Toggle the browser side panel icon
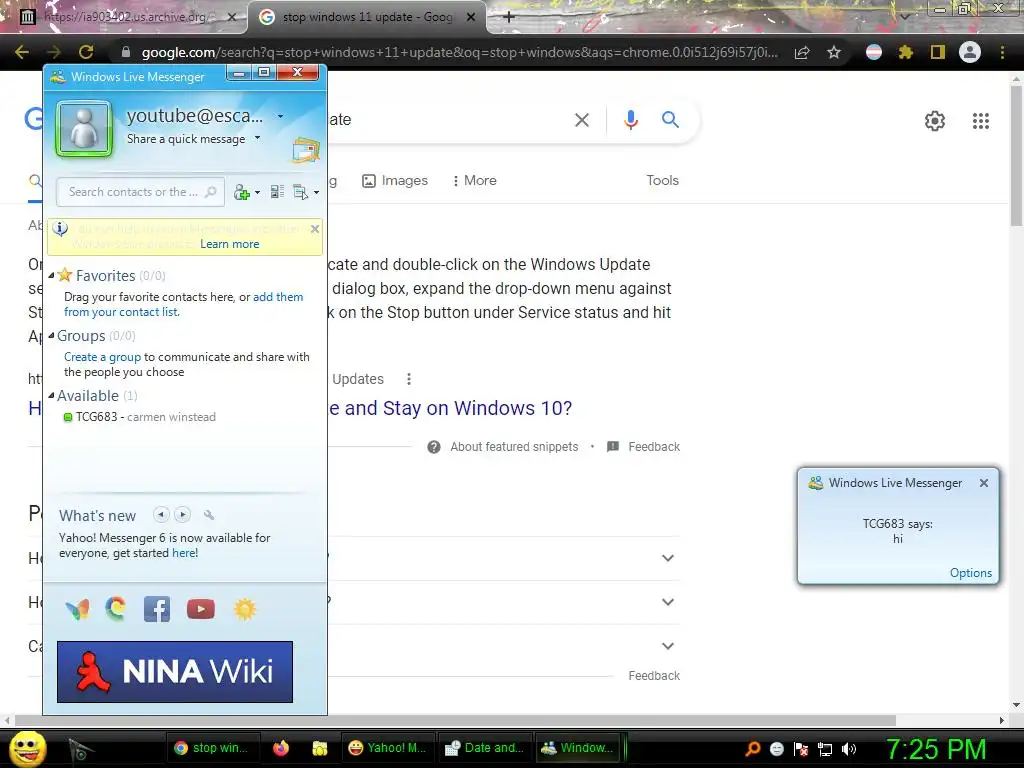The width and height of the screenshot is (1024, 768). tap(938, 52)
